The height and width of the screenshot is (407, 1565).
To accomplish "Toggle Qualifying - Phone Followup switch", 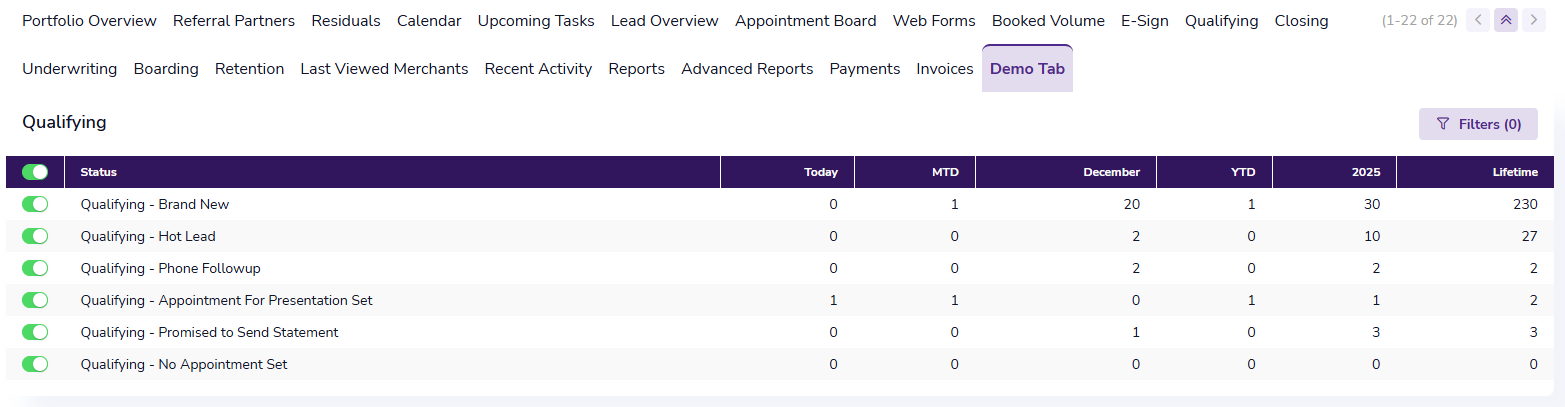I will pyautogui.click(x=35, y=268).
